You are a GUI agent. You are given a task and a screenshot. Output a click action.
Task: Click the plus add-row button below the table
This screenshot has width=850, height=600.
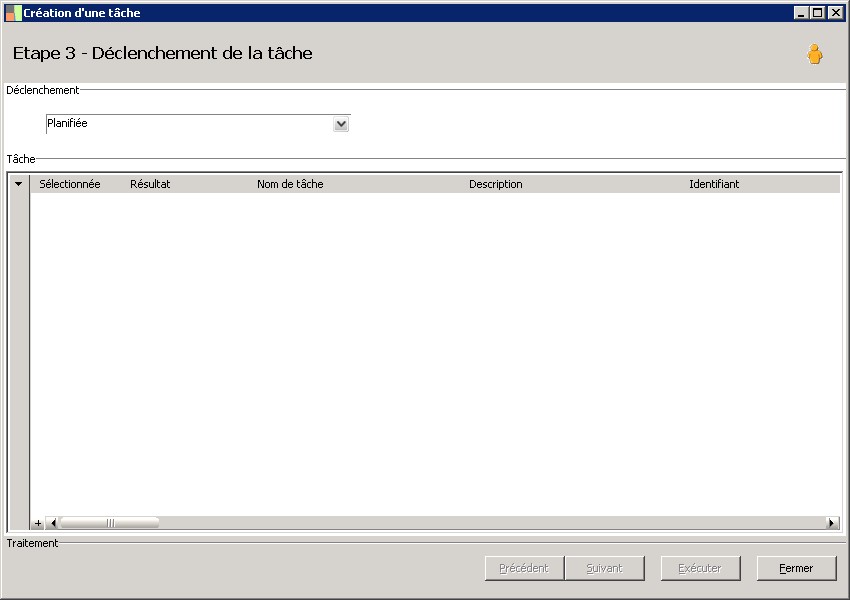click(x=38, y=523)
